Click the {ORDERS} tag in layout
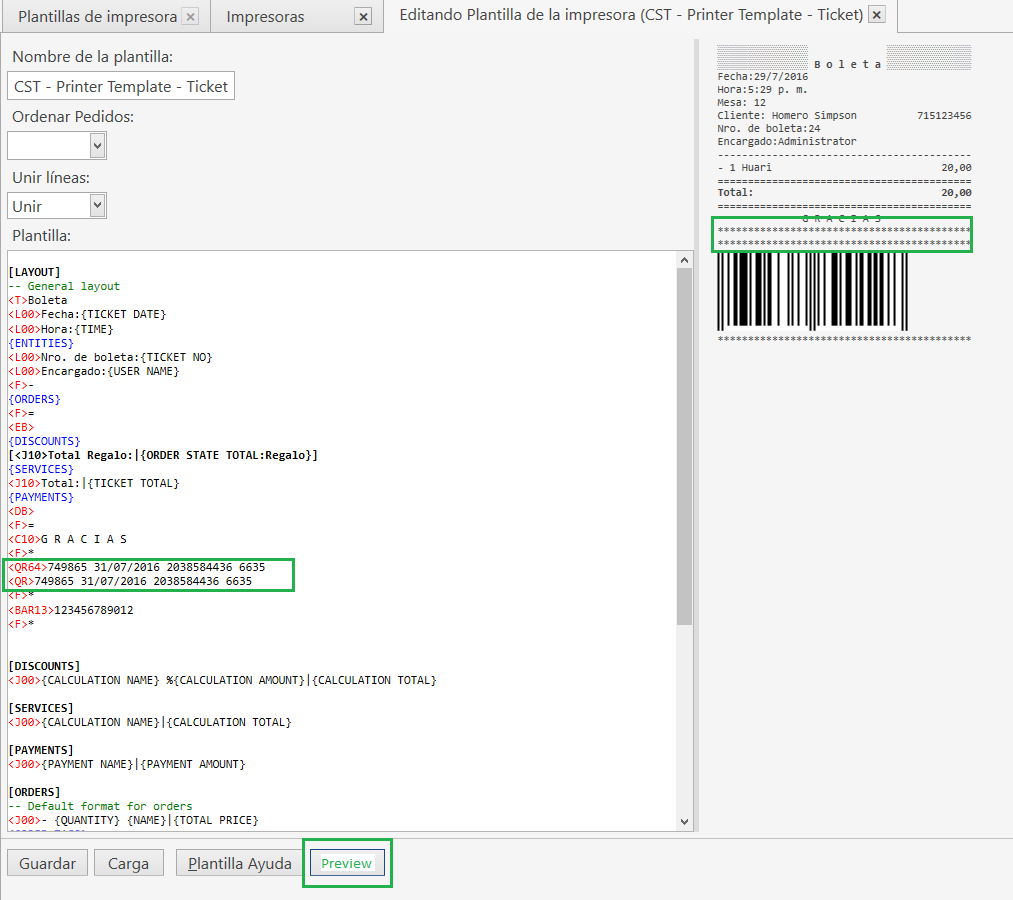 click(34, 399)
